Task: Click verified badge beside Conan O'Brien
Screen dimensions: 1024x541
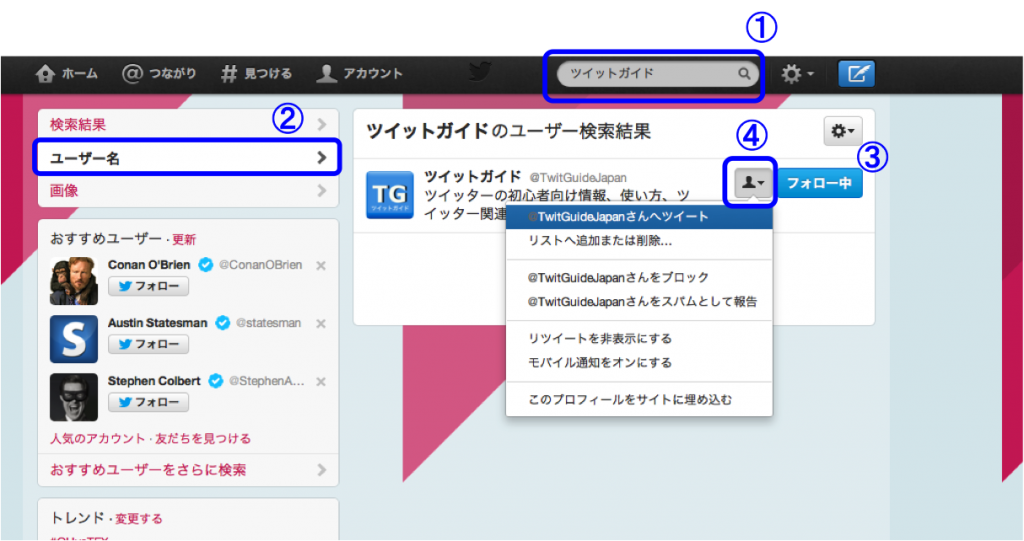Action: click(x=206, y=265)
